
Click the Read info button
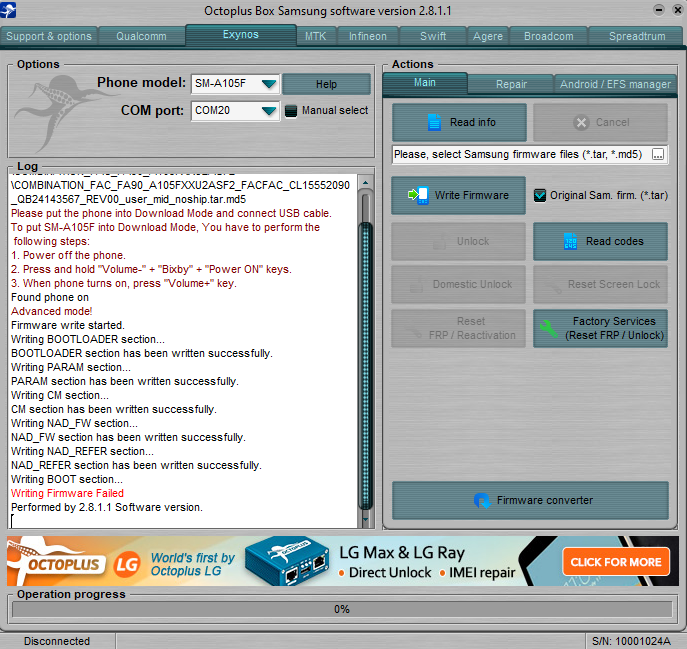click(459, 122)
